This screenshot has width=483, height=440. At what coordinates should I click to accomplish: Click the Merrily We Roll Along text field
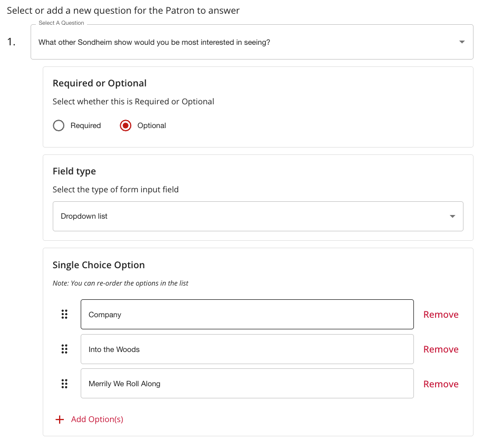247,384
